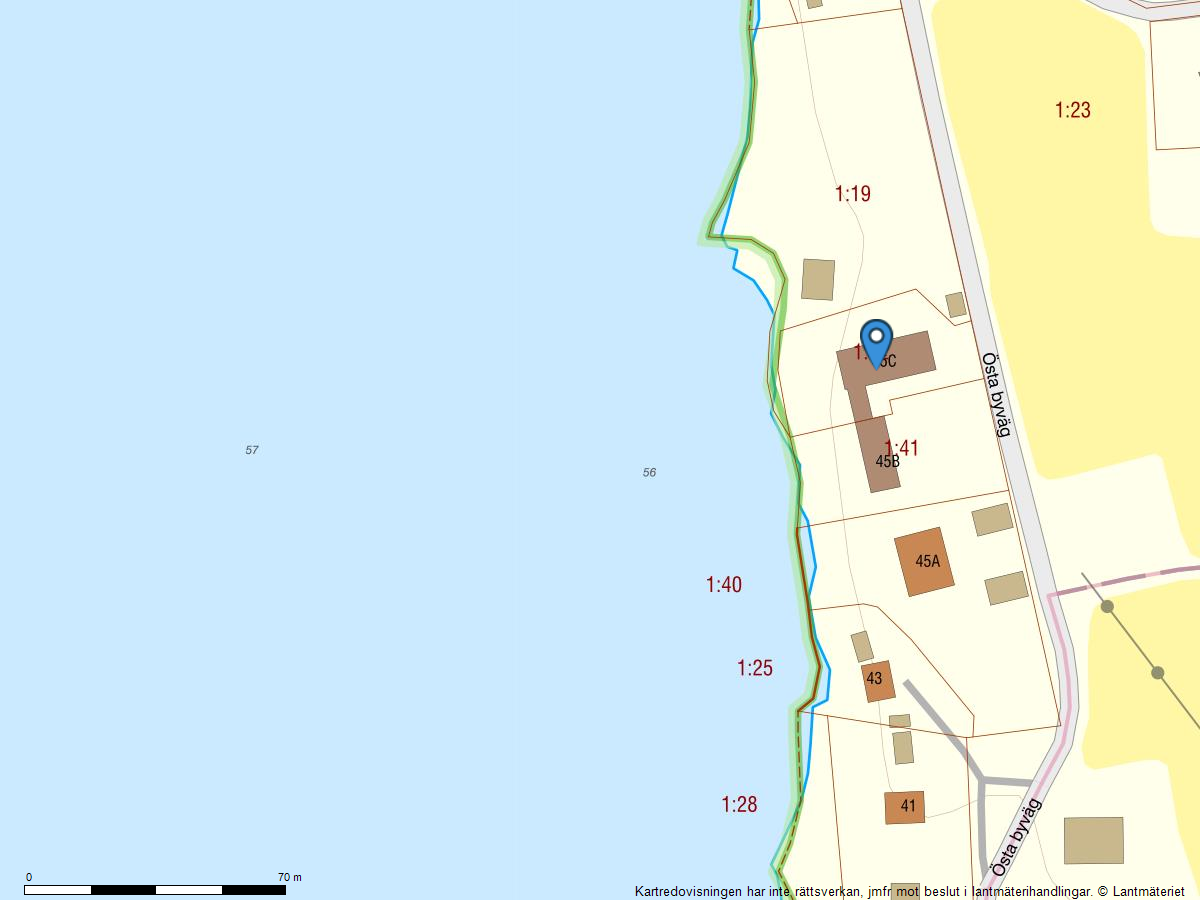Screen dimensions: 1200x900
Task: Click the house numbered 43
Action: tap(877, 680)
